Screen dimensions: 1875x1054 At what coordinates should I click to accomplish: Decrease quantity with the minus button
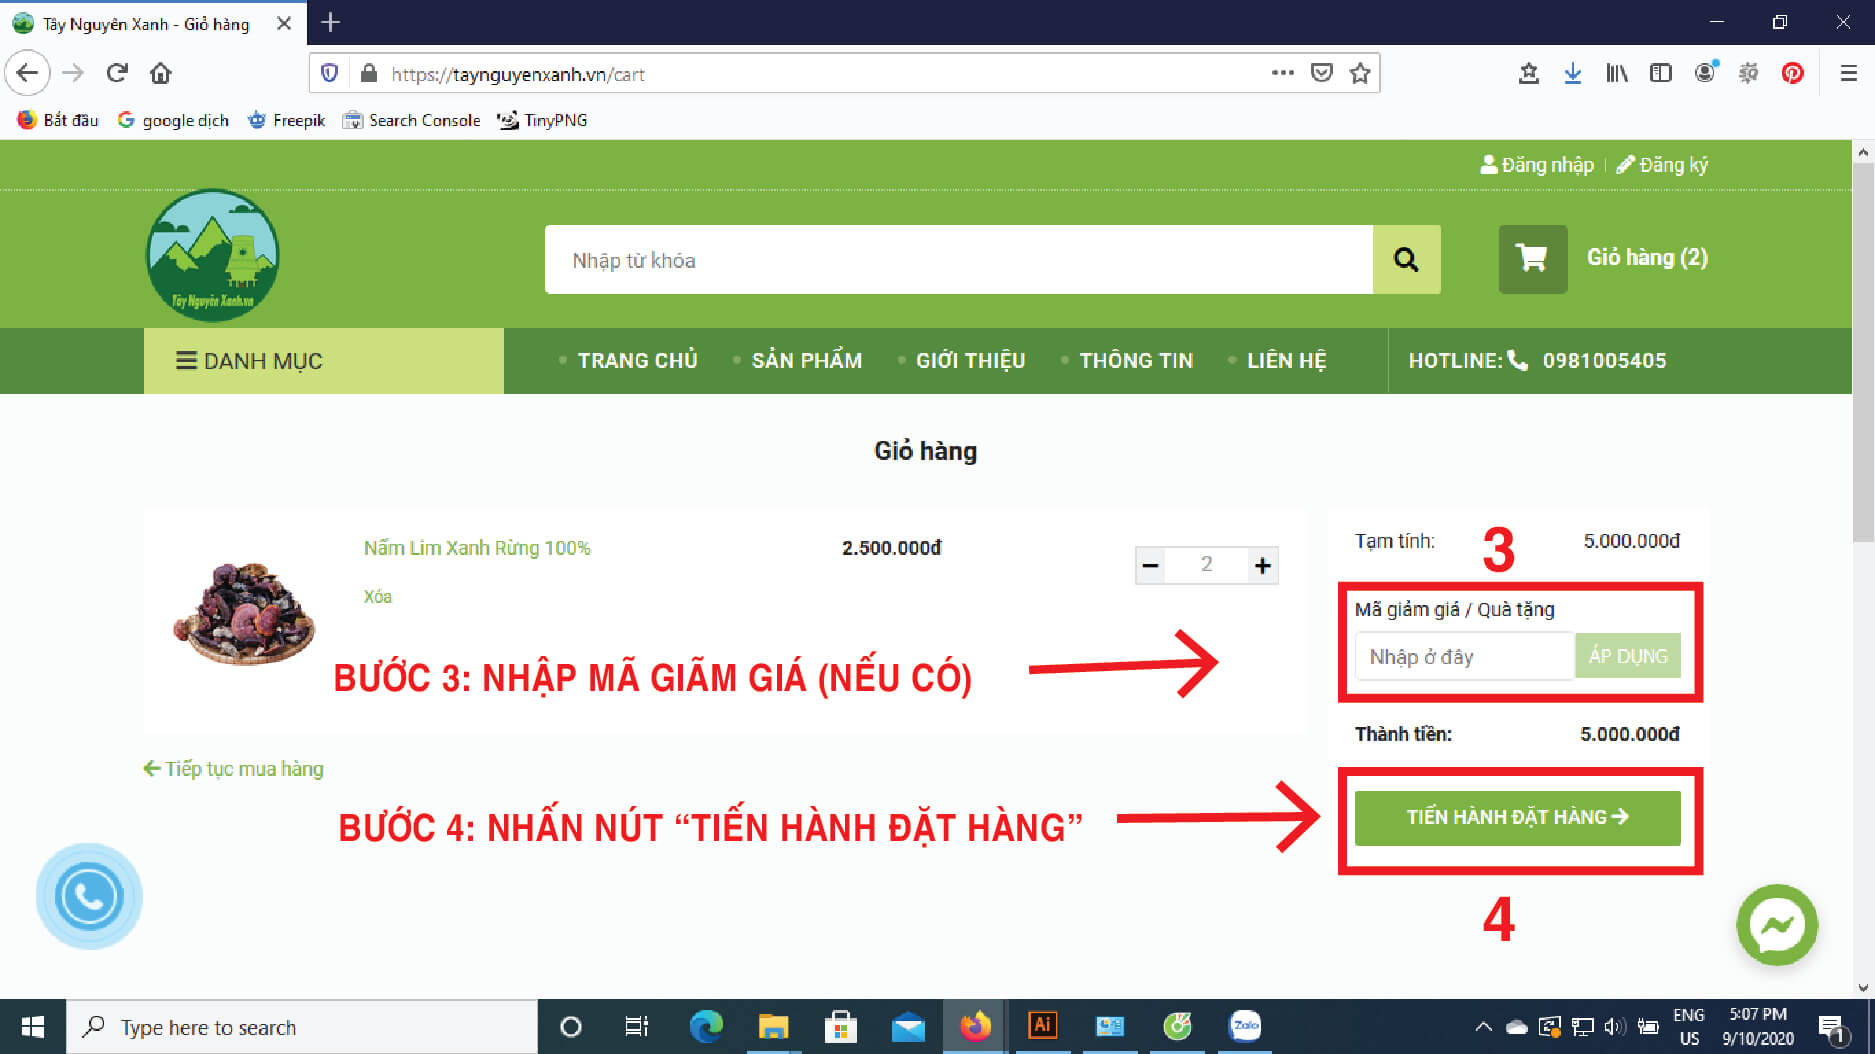[1151, 566]
